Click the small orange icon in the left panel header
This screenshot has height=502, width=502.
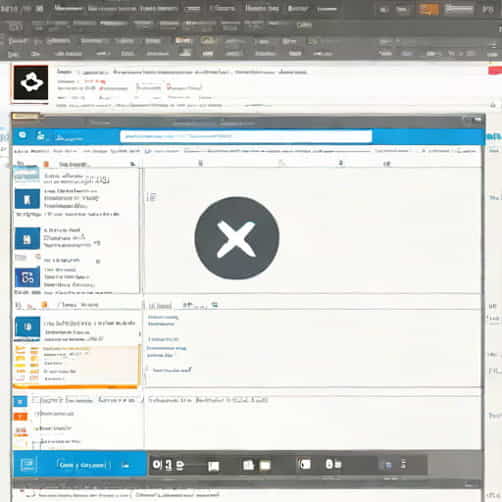point(46,164)
